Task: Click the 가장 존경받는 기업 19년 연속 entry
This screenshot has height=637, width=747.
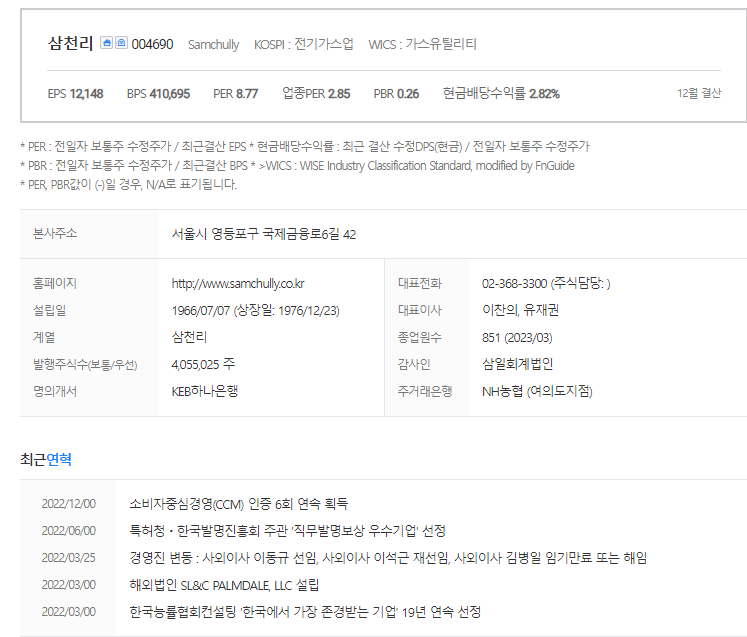Action: [305, 612]
